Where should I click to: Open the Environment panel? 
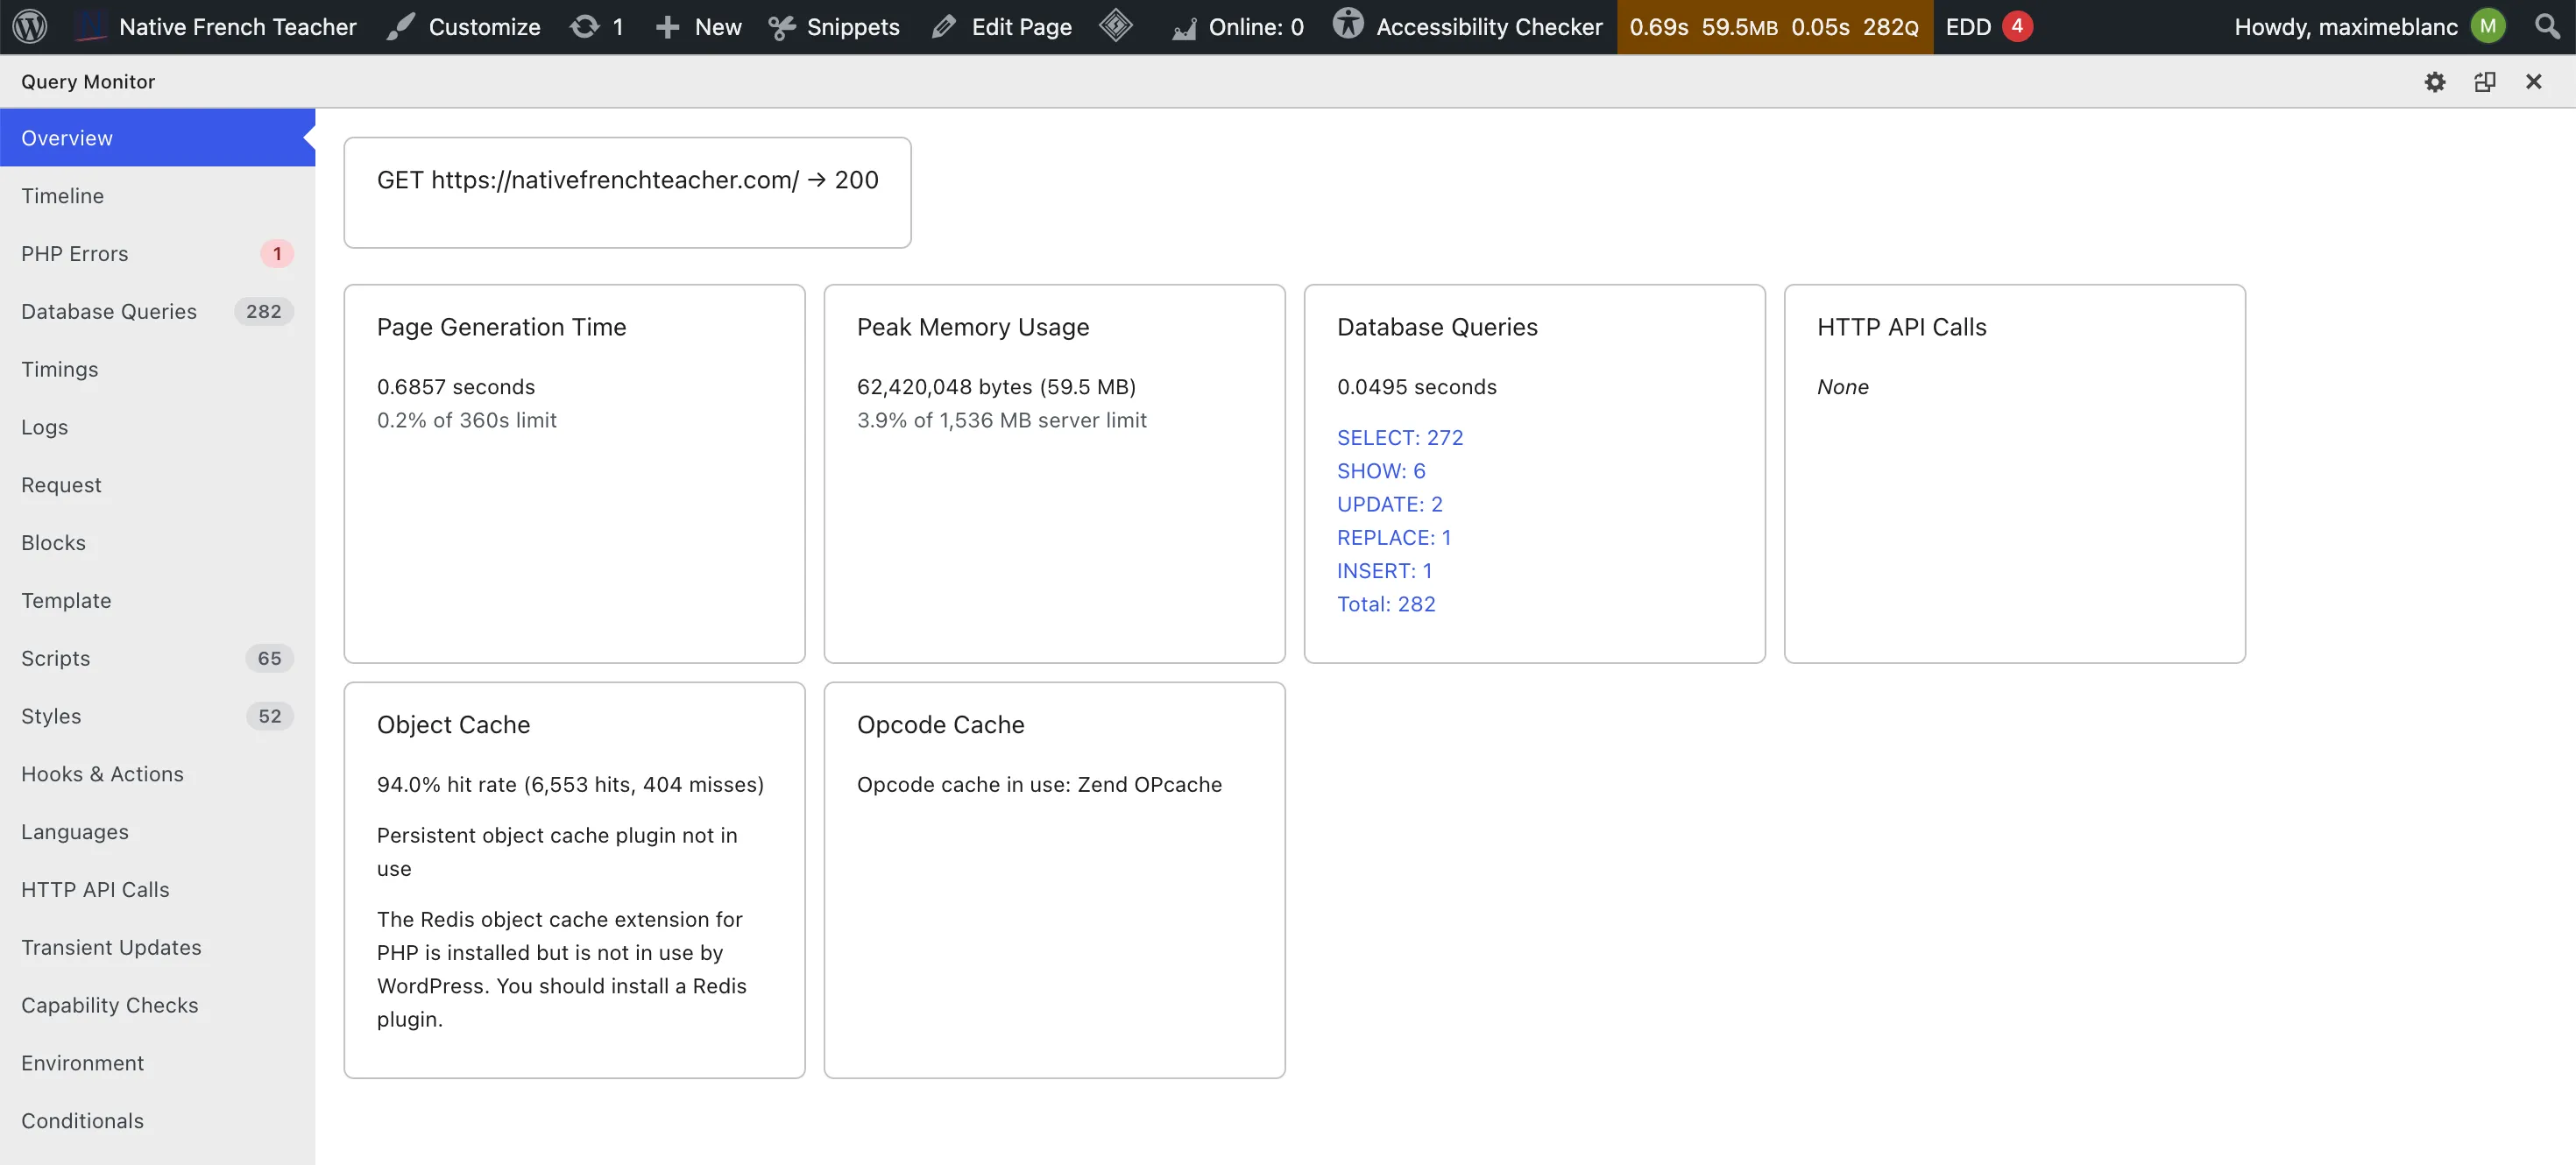[x=157, y=1064]
